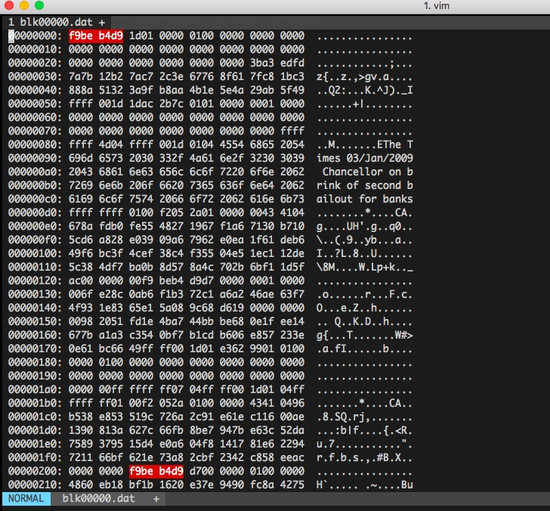Click hex value 3ba3 on row 00000020
The height and width of the screenshot is (511, 550).
pos(262,63)
